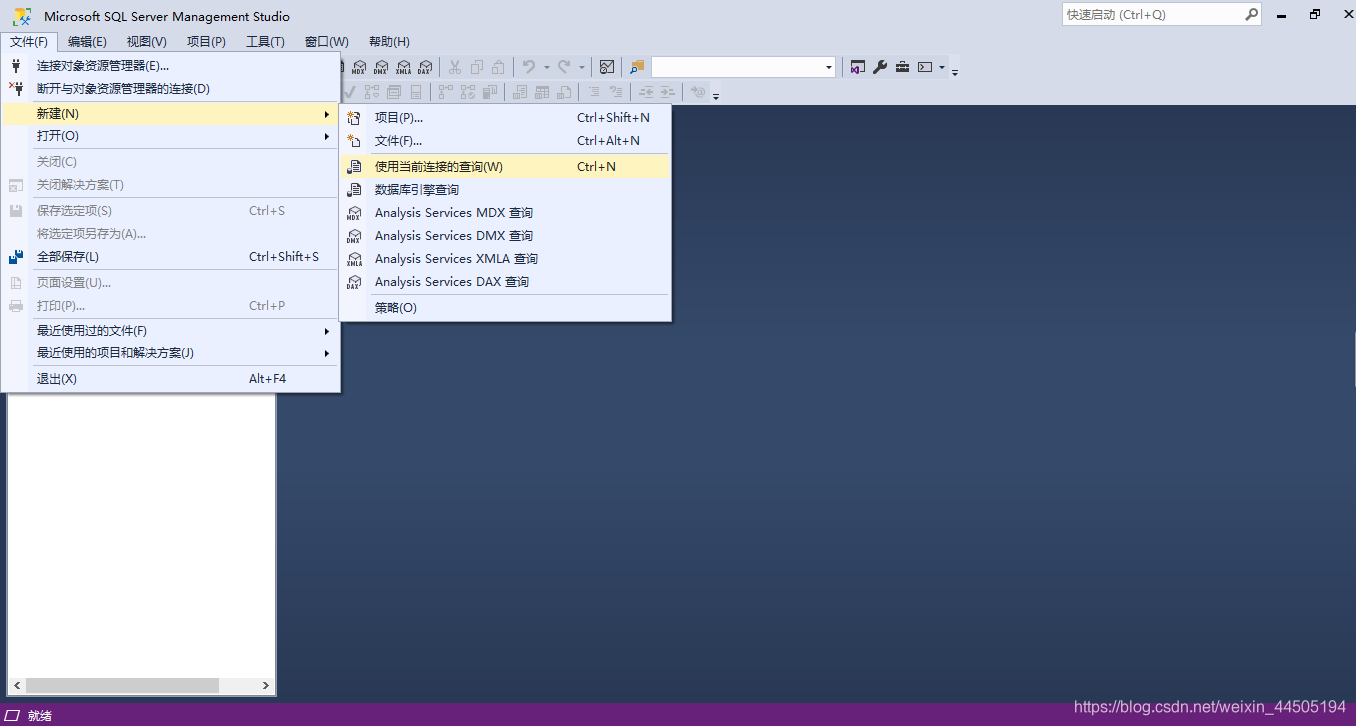Open the 文件(F) menu
The width and height of the screenshot is (1356, 726).
click(x=29, y=41)
